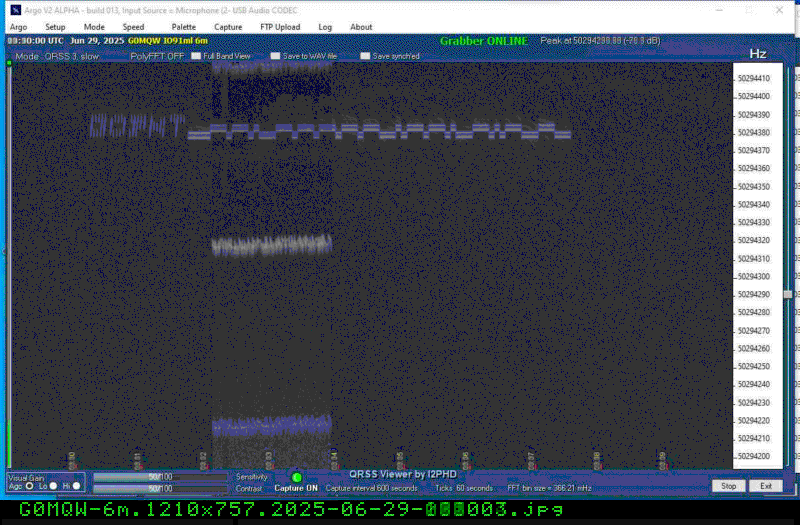Open the Setup menu
This screenshot has height=525, width=800.
55,27
